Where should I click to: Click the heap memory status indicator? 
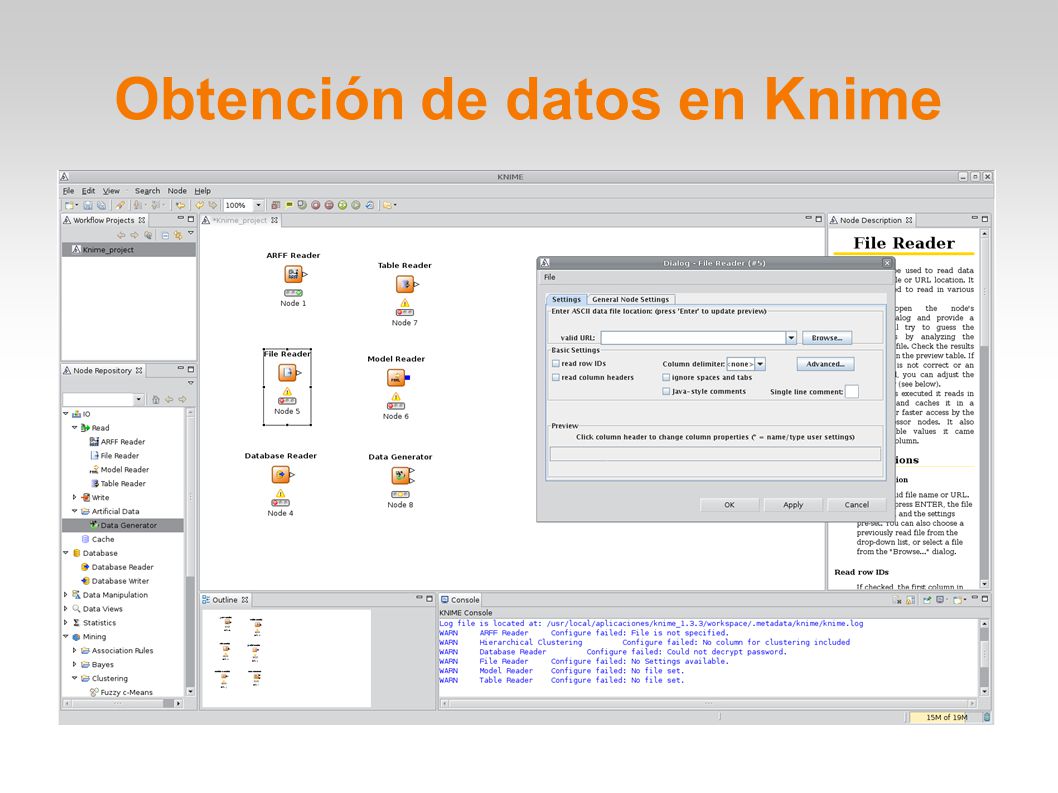(945, 717)
